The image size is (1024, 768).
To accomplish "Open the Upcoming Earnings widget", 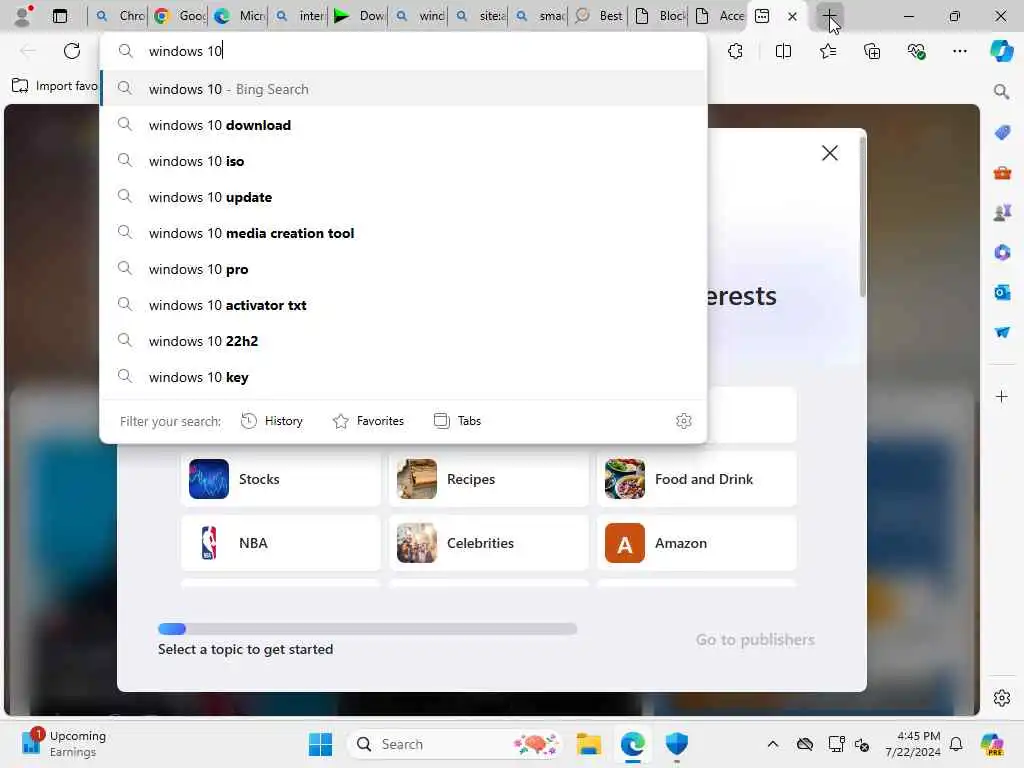I will click(x=64, y=744).
